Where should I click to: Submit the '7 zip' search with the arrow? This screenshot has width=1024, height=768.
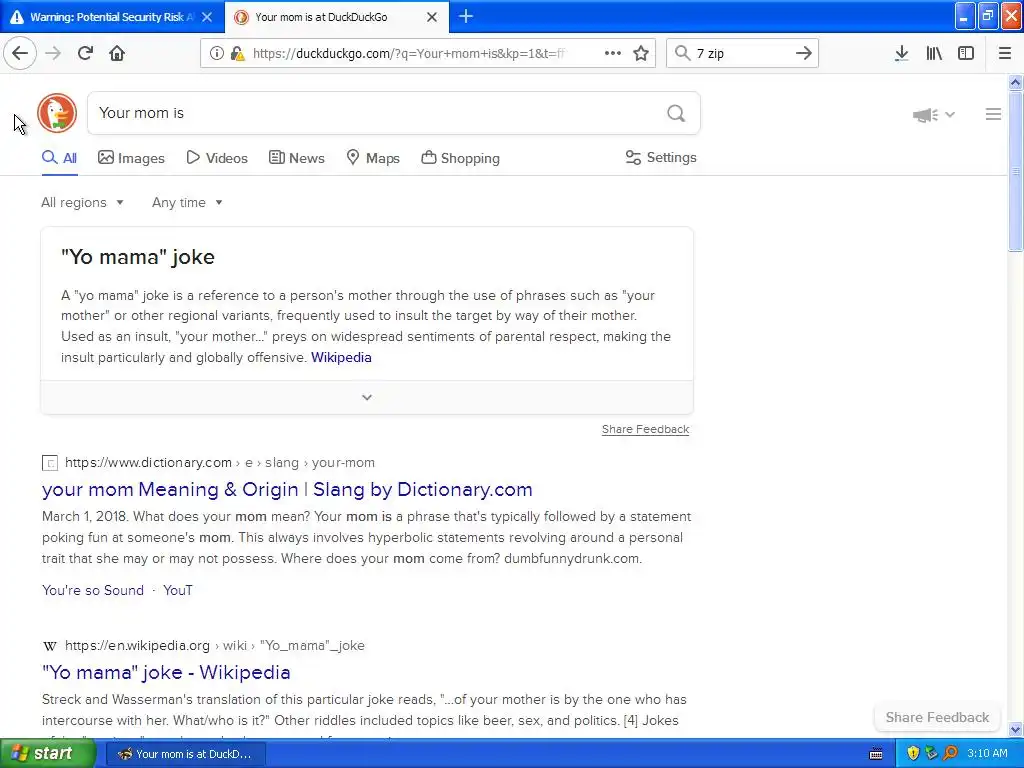click(804, 53)
